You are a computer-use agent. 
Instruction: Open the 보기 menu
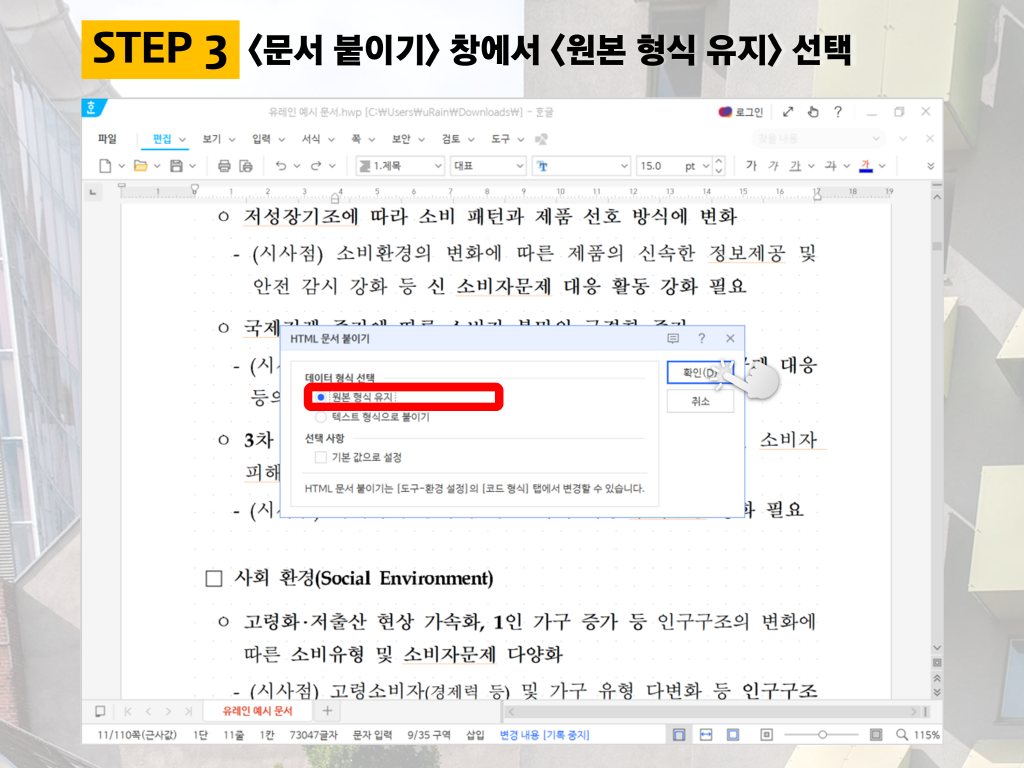[x=211, y=138]
